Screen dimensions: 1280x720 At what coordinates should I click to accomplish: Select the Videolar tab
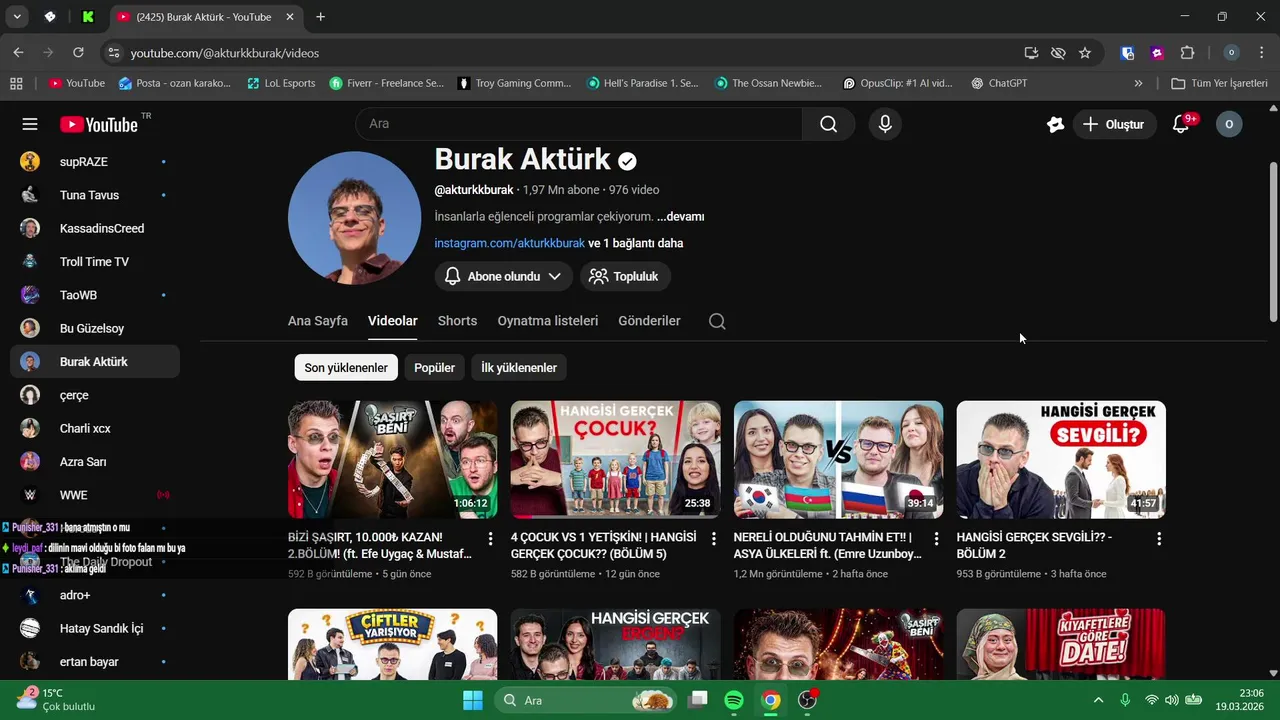pyautogui.click(x=393, y=321)
